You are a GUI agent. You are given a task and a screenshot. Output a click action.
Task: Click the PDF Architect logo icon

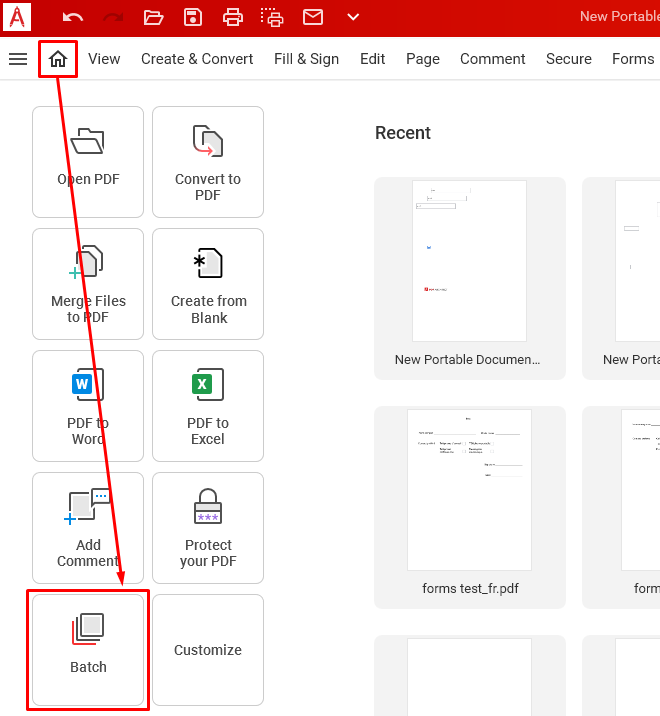coord(17,17)
